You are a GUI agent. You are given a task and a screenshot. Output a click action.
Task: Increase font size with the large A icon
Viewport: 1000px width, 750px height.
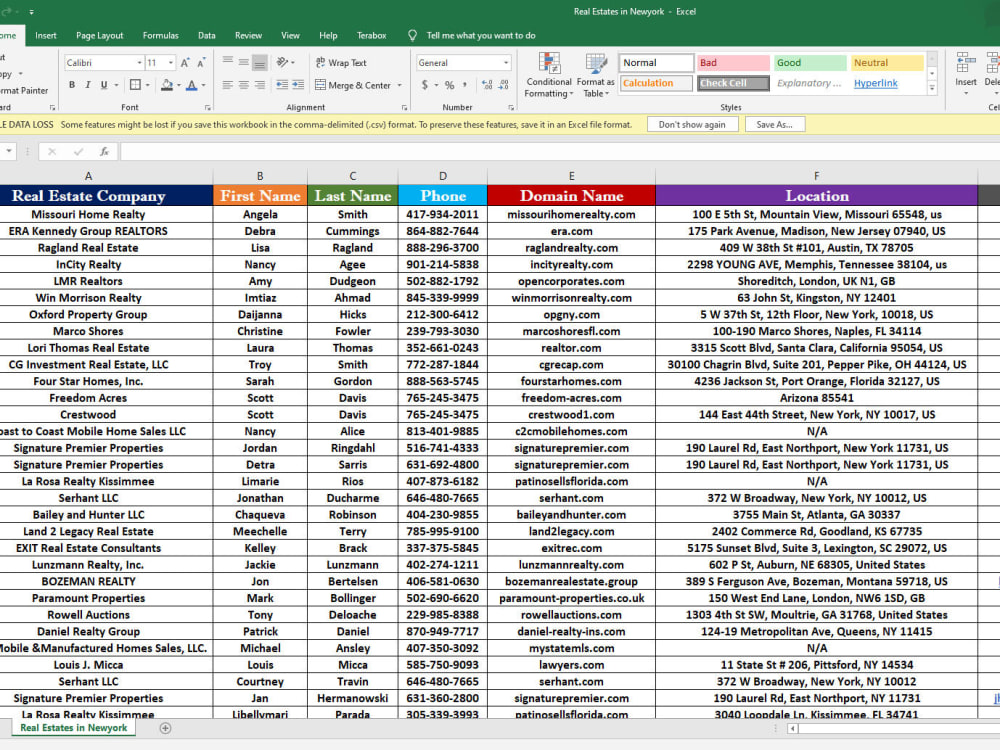coord(185,62)
